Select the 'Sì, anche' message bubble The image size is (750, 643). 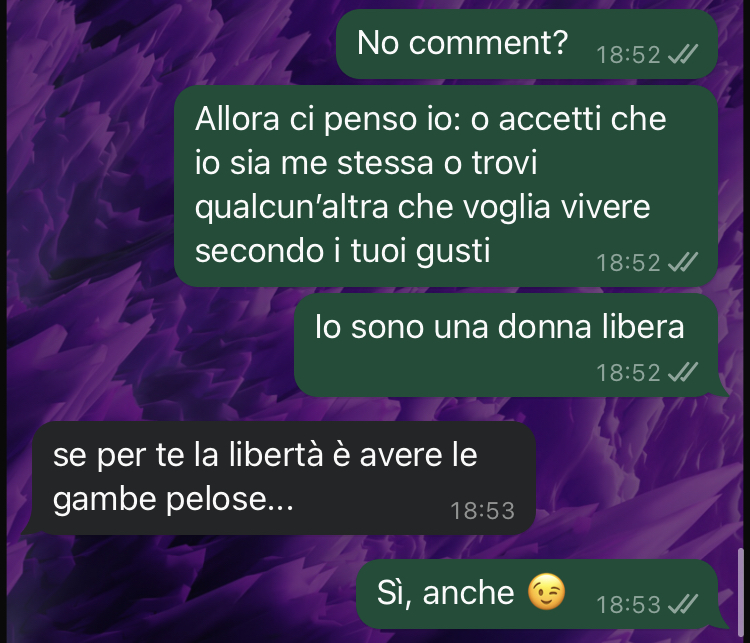[540, 594]
